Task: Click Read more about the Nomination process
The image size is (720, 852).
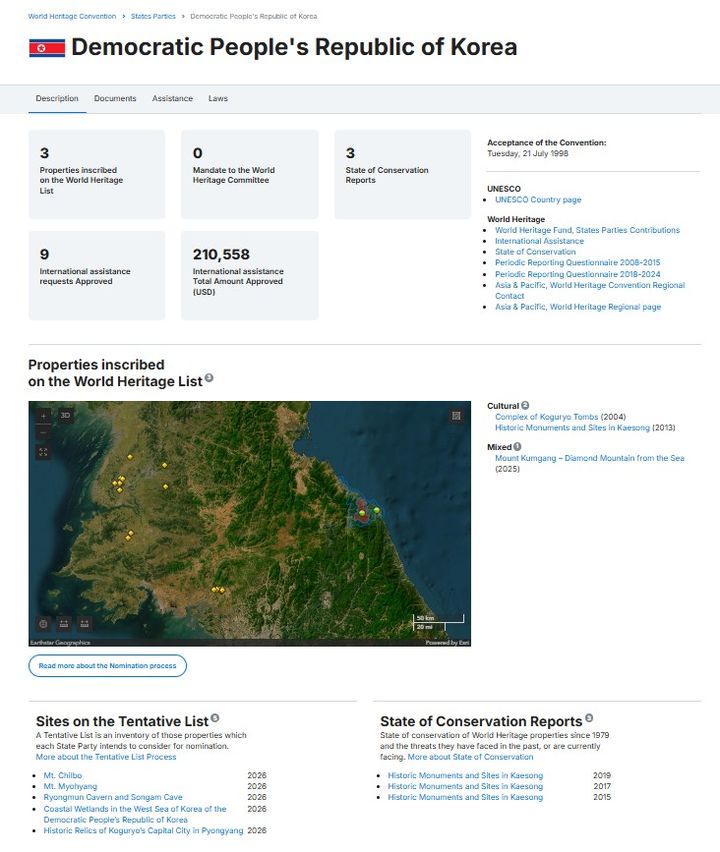Action: point(108,666)
